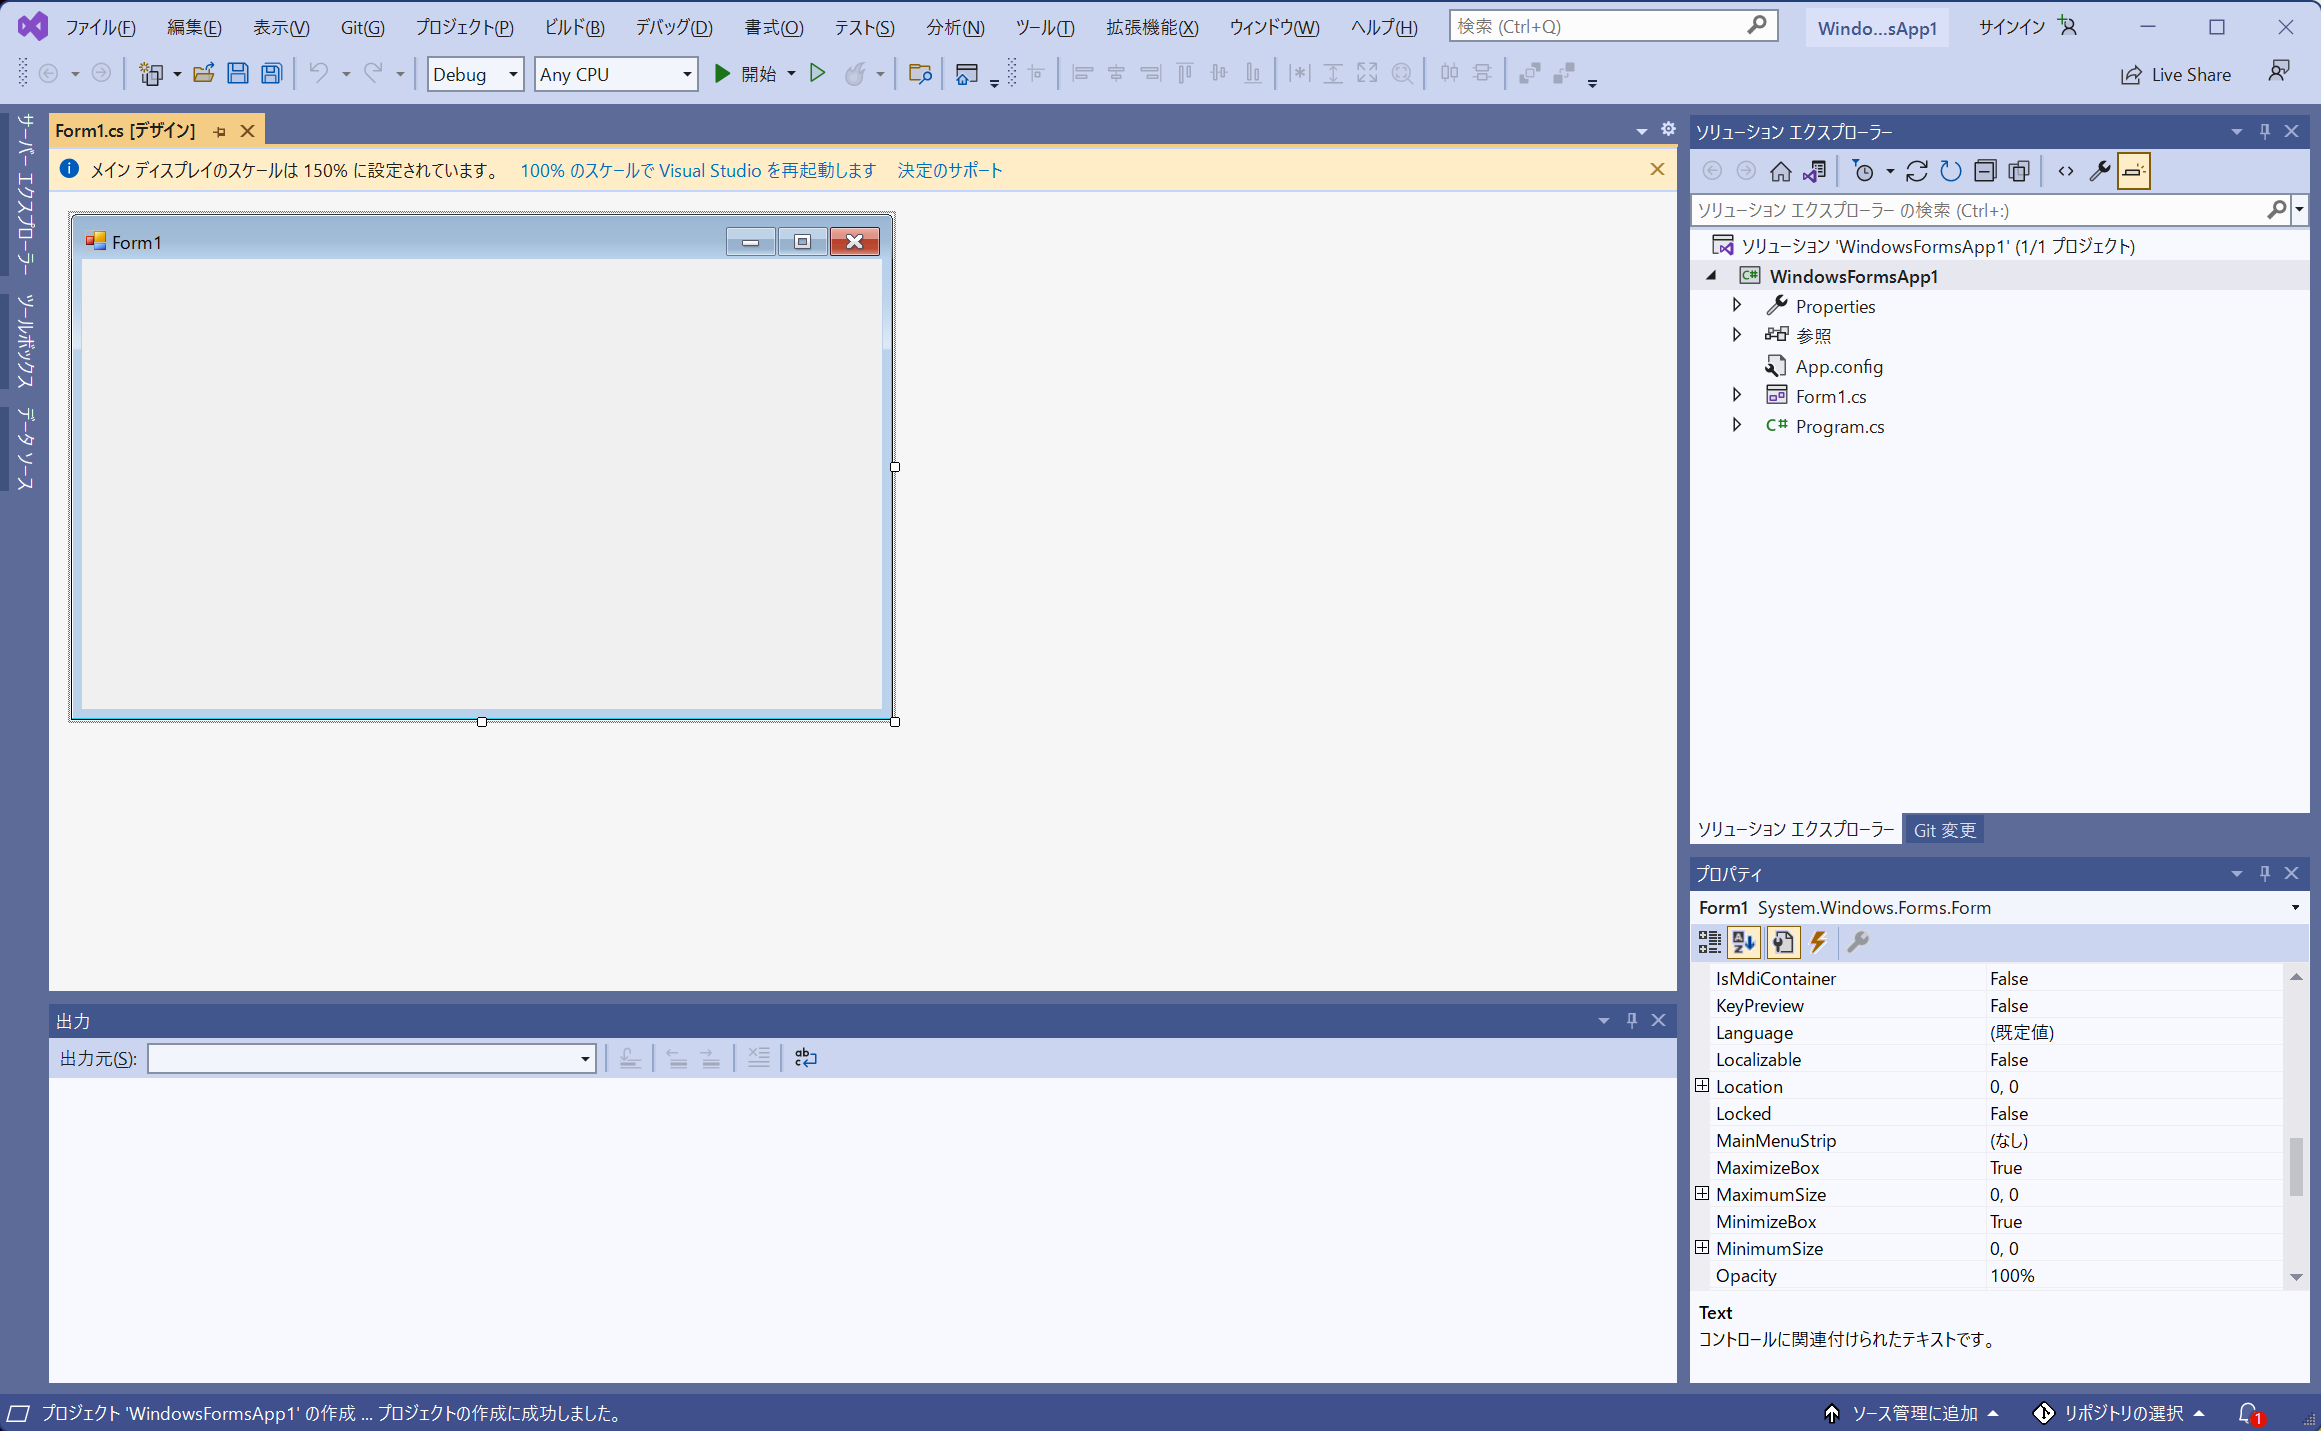
Task: Click the Home icon in Solution Explorer
Action: pos(1780,171)
